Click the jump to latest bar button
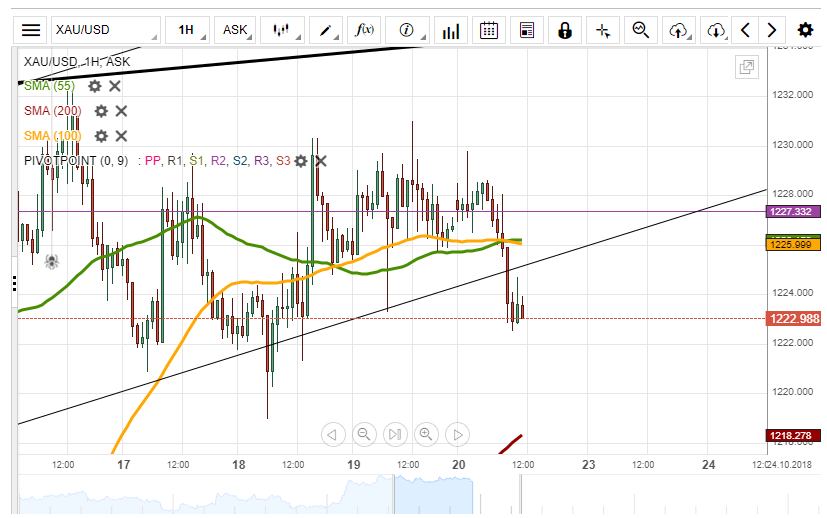Screen dimensions: 827x518 point(395,435)
